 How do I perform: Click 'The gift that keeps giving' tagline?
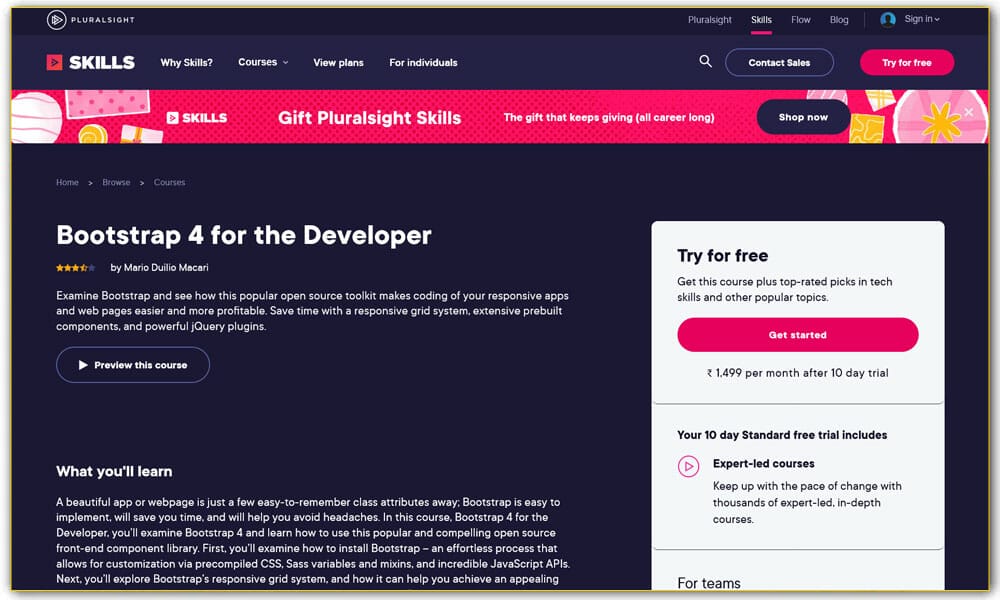(x=608, y=117)
